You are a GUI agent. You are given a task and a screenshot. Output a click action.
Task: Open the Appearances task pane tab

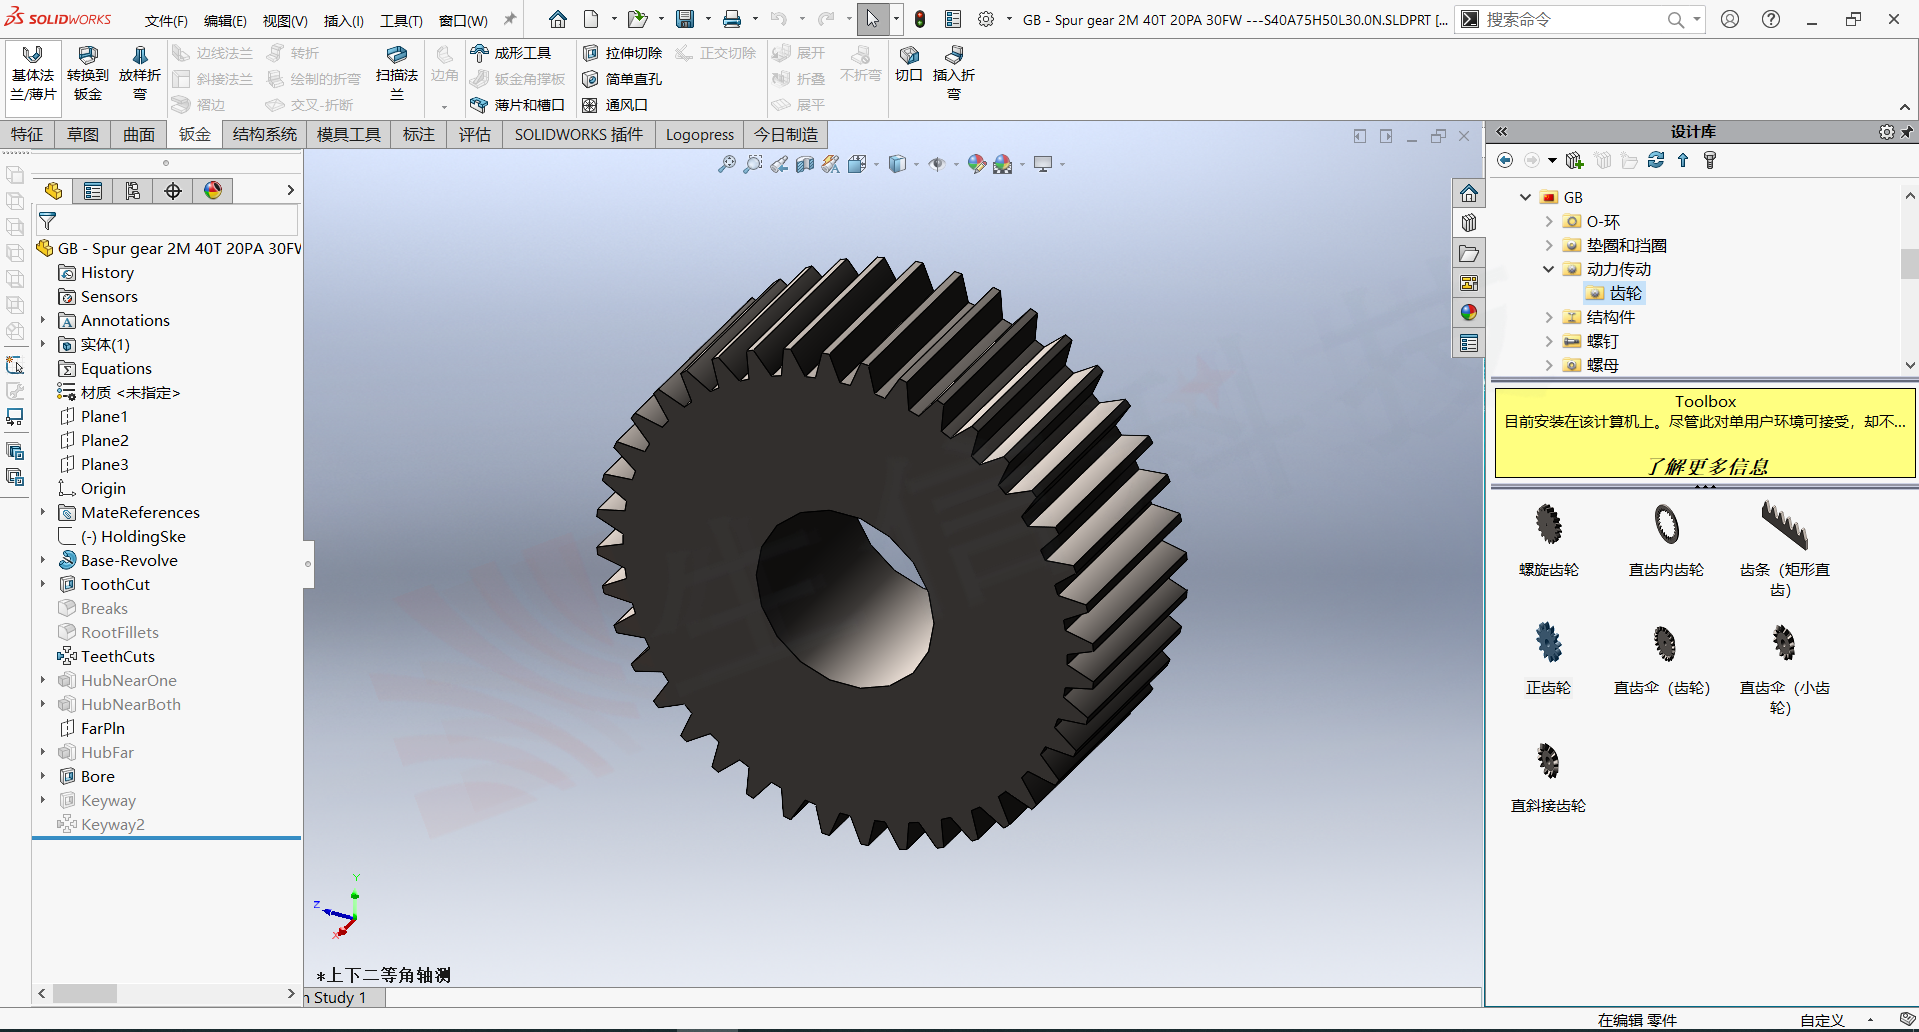1469,313
